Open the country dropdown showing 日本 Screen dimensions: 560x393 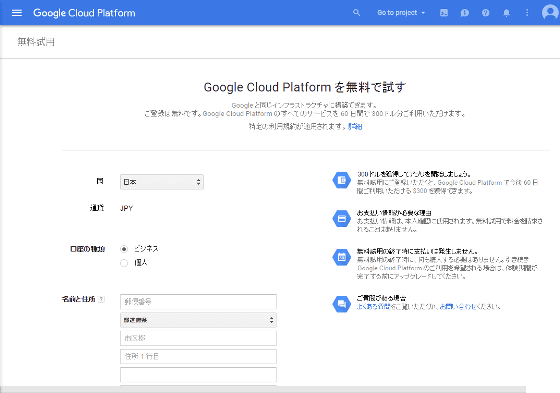pyautogui.click(x=162, y=182)
